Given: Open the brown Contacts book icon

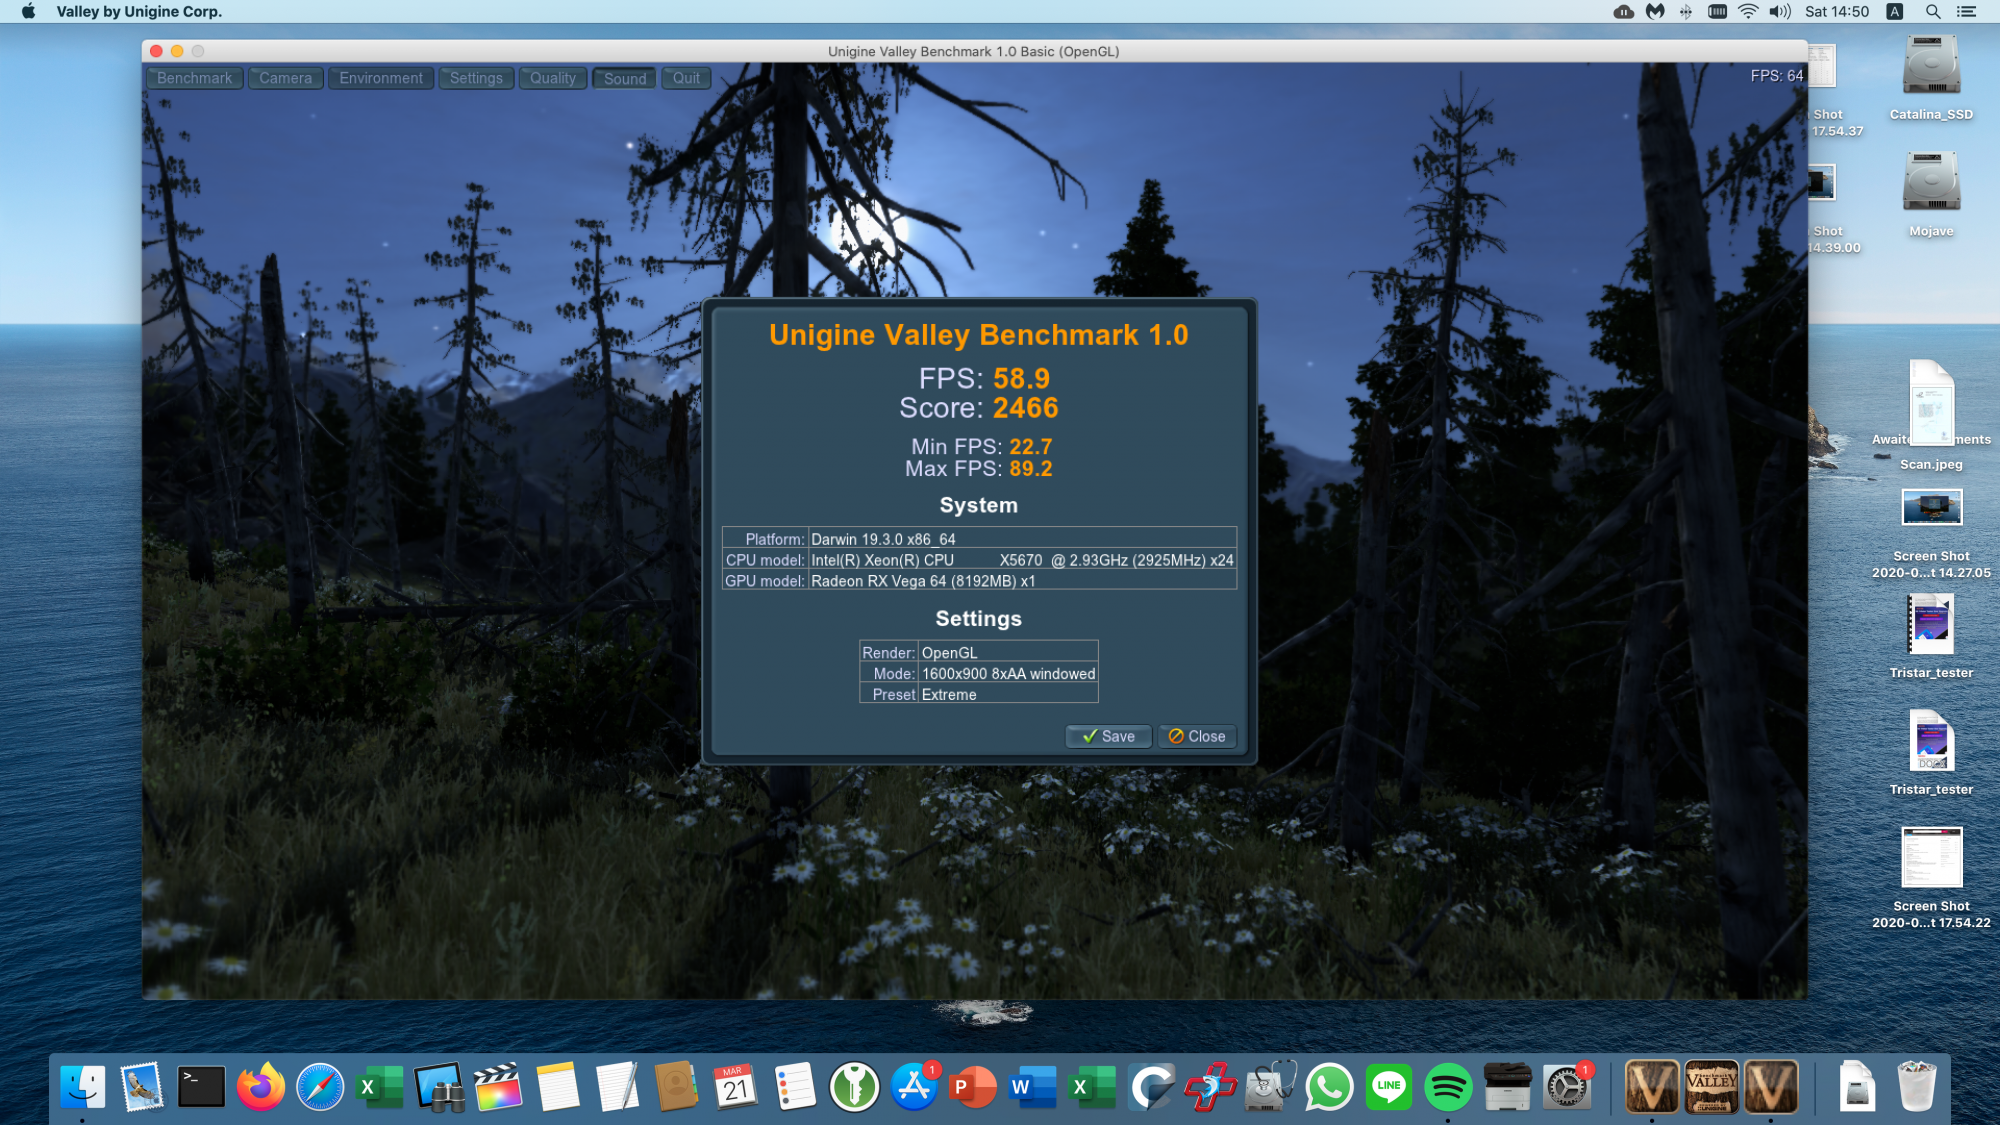Looking at the screenshot, I should click(x=676, y=1087).
